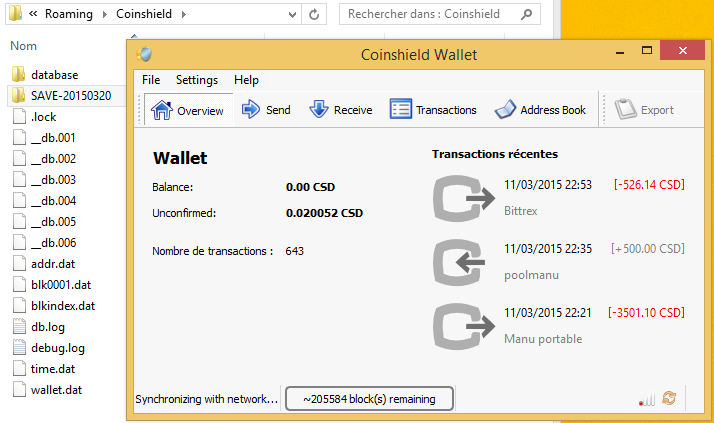This screenshot has height=423, width=714.
Task: Open the Send page
Action: tap(266, 110)
